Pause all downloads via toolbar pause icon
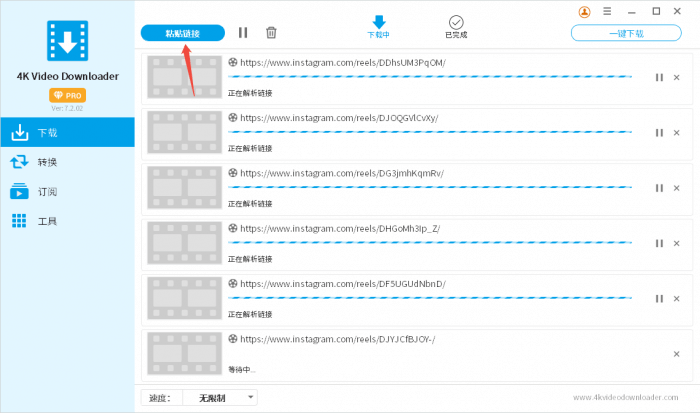The height and width of the screenshot is (413, 700). [x=243, y=33]
